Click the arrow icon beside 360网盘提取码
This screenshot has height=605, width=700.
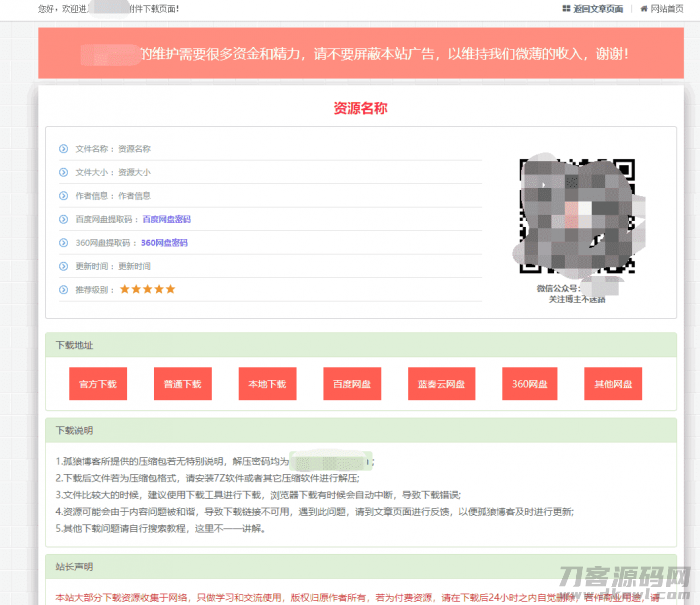point(64,243)
